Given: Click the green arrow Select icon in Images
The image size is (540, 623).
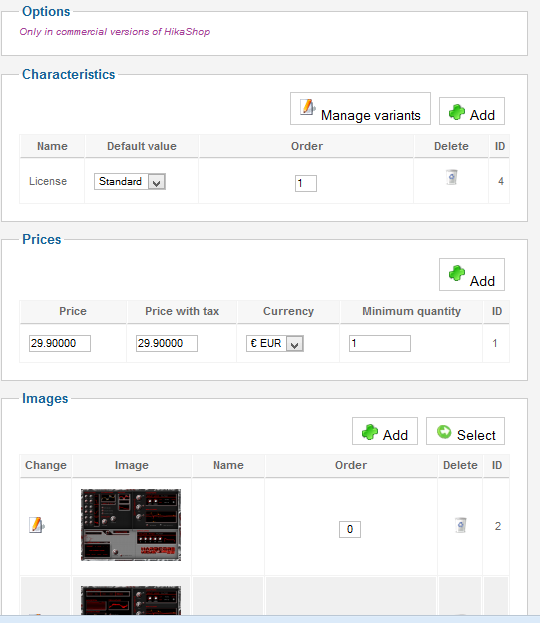Looking at the screenshot, I should click(x=444, y=431).
